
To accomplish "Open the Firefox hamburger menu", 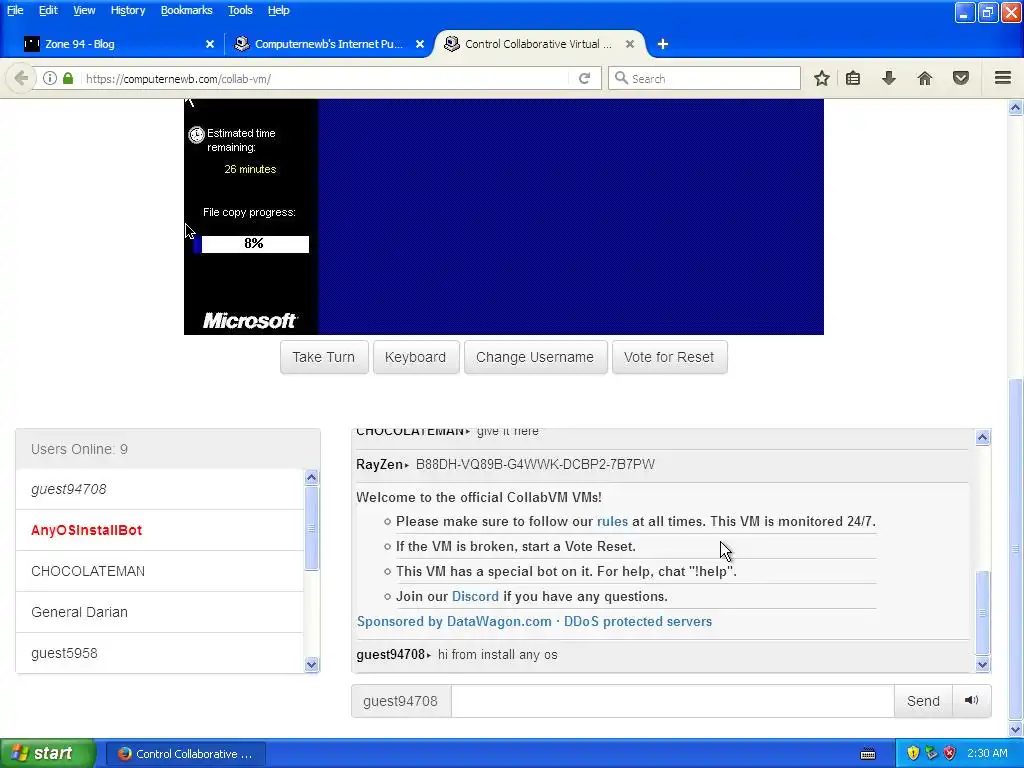I will (1003, 78).
